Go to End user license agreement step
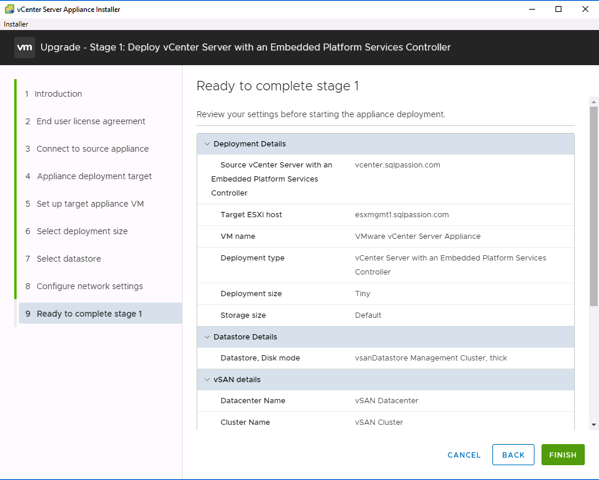Image resolution: width=599 pixels, height=480 pixels. click(85, 121)
